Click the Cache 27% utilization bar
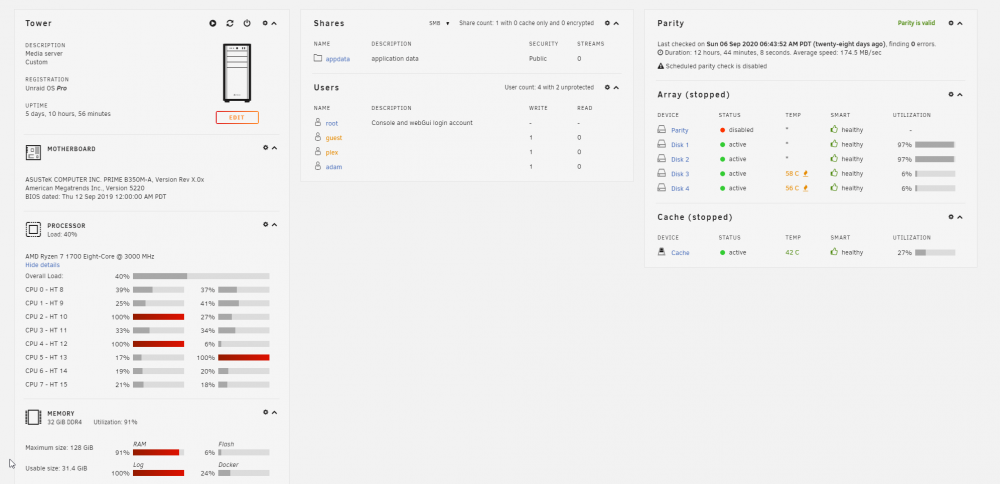 click(x=935, y=253)
